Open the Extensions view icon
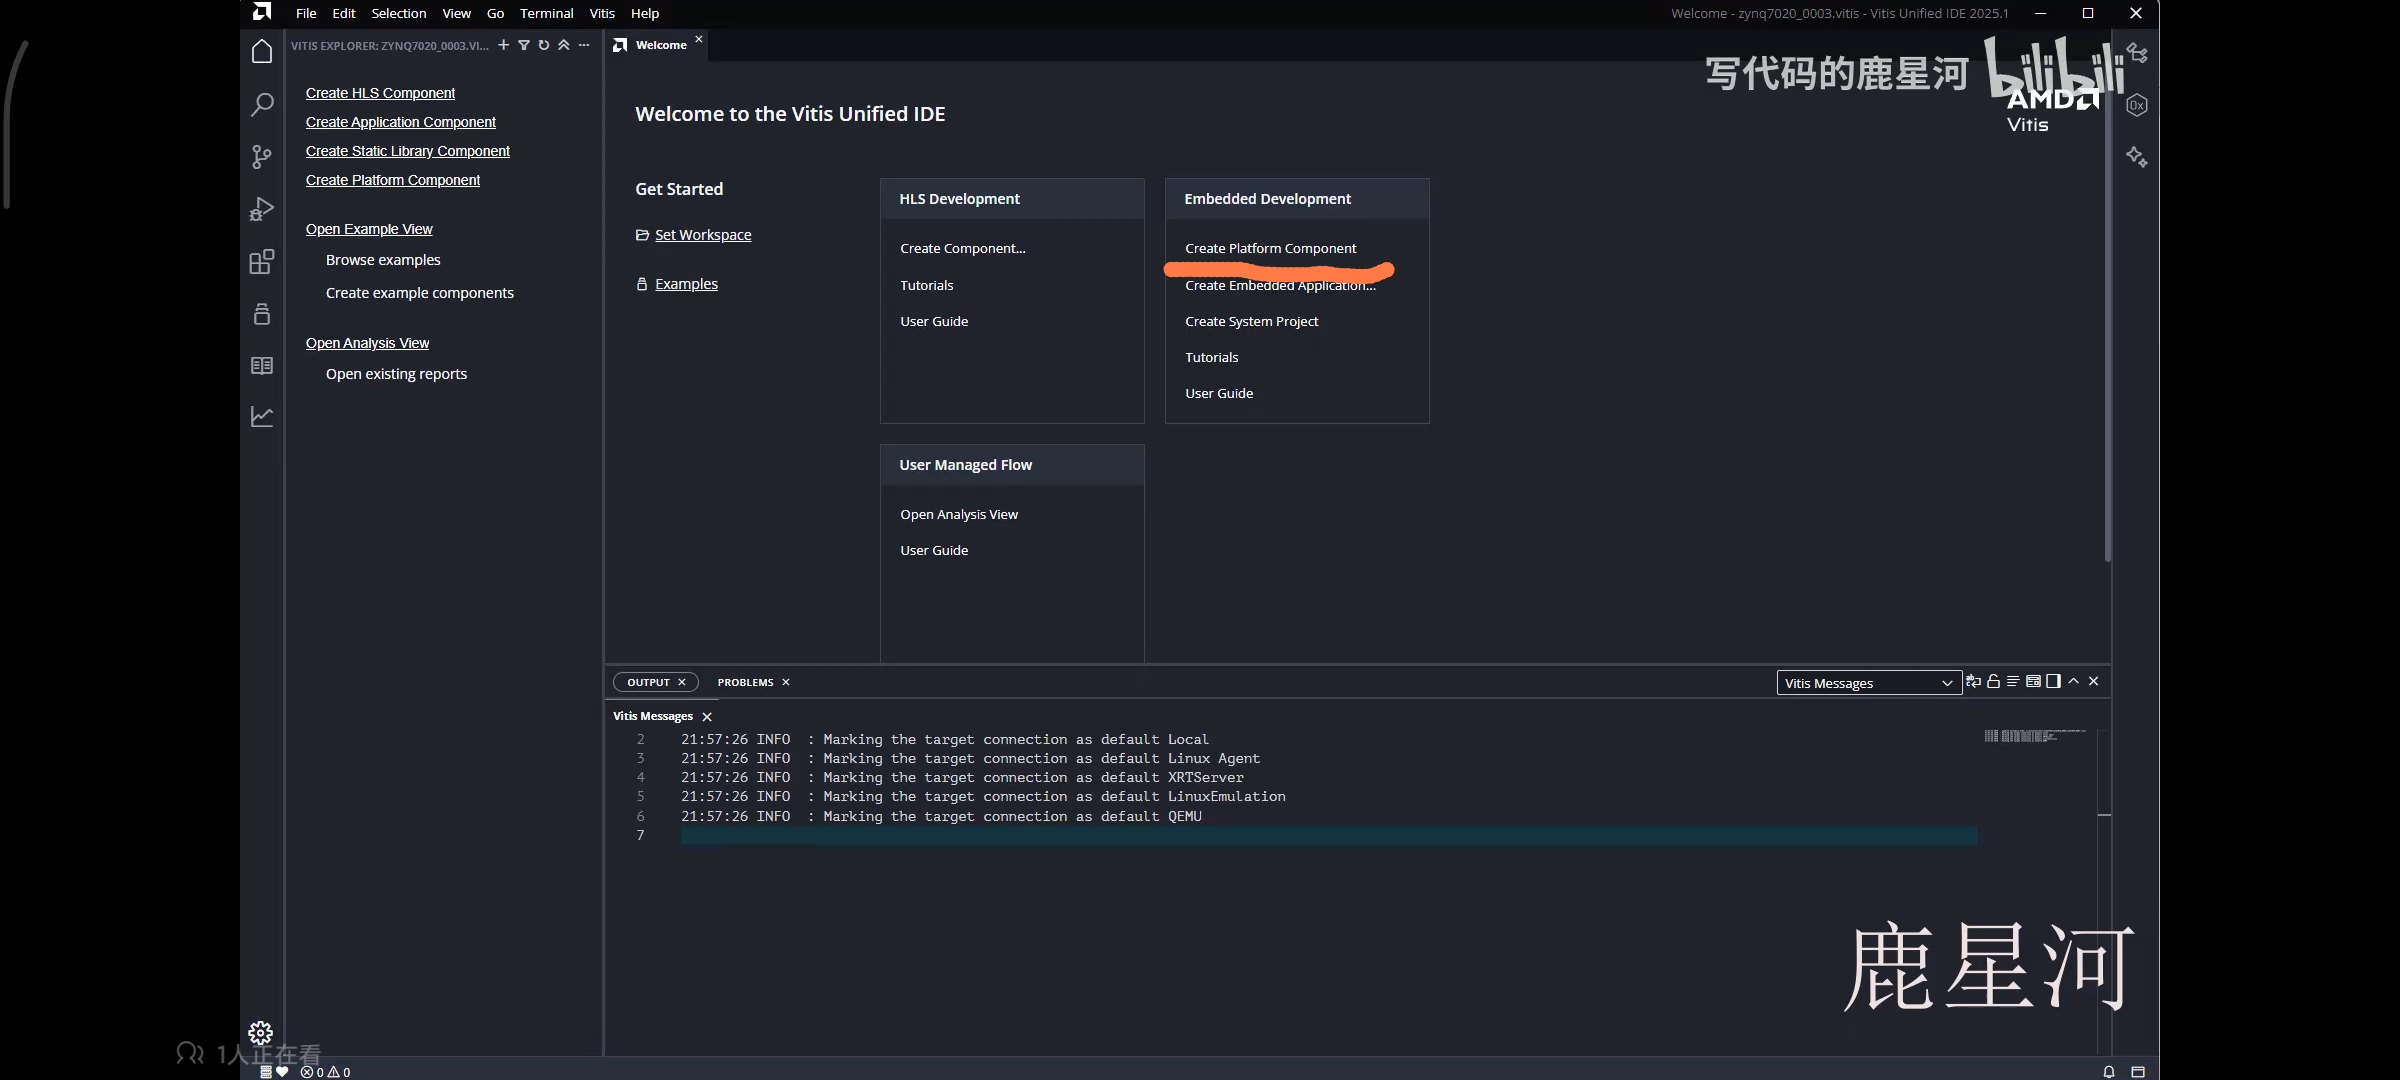 (262, 262)
